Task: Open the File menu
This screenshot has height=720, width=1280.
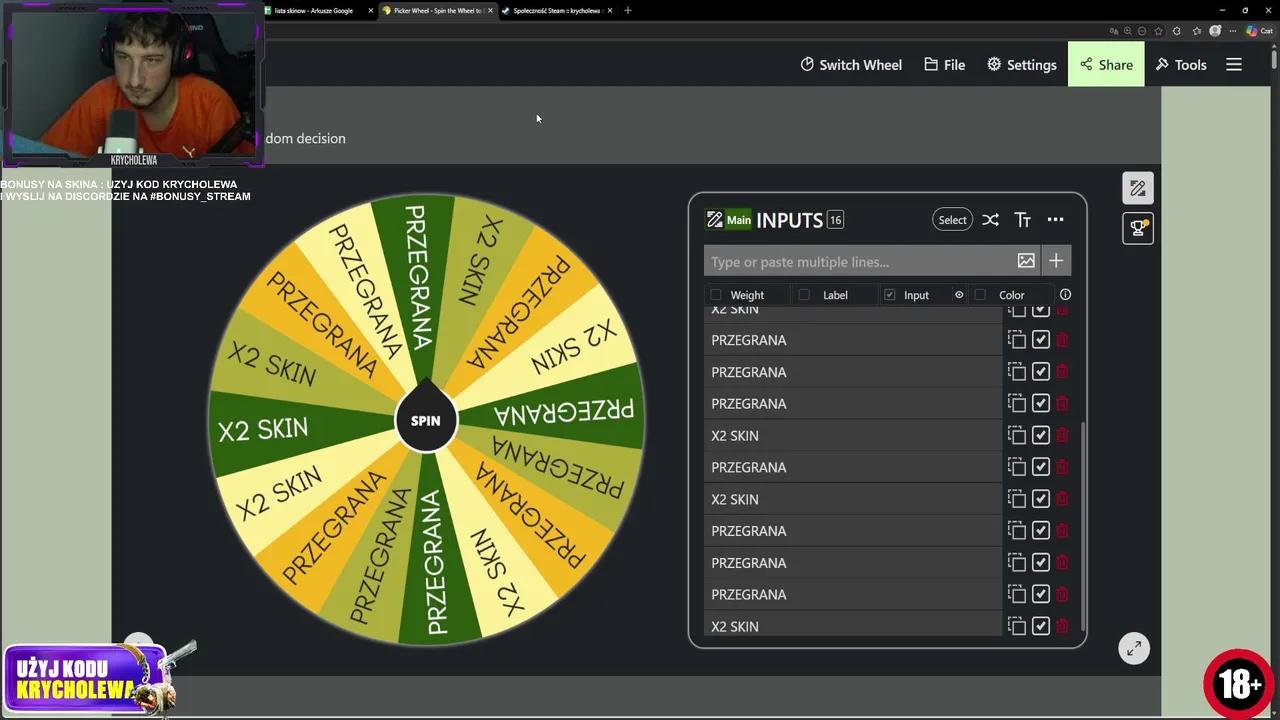Action: click(944, 64)
